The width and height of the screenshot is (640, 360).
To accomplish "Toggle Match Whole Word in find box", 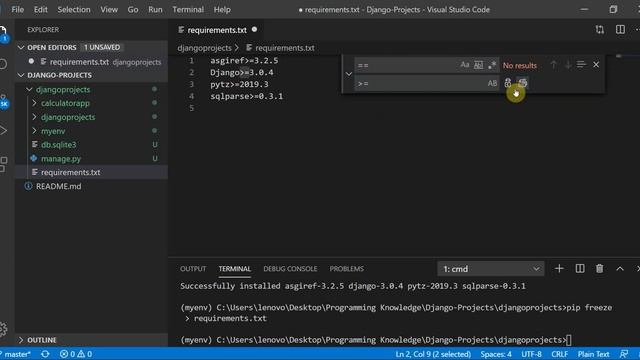I will (x=478, y=65).
